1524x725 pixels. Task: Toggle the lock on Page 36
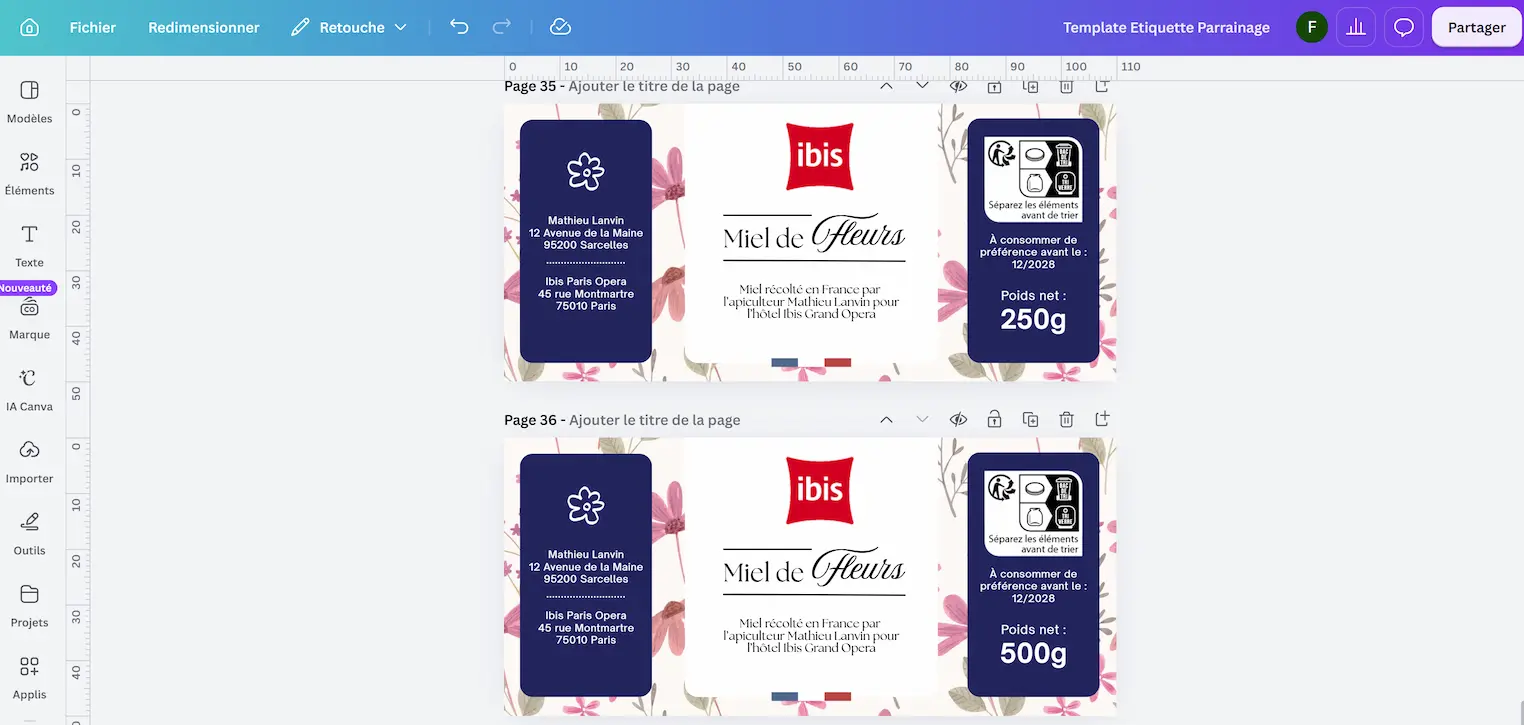pyautogui.click(x=994, y=419)
